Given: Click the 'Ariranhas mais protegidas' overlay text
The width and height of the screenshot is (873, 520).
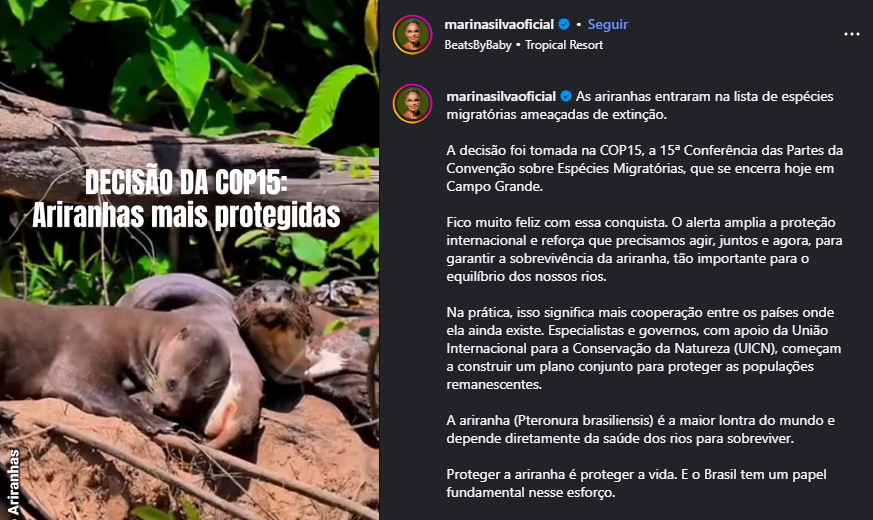Looking at the screenshot, I should (x=187, y=215).
